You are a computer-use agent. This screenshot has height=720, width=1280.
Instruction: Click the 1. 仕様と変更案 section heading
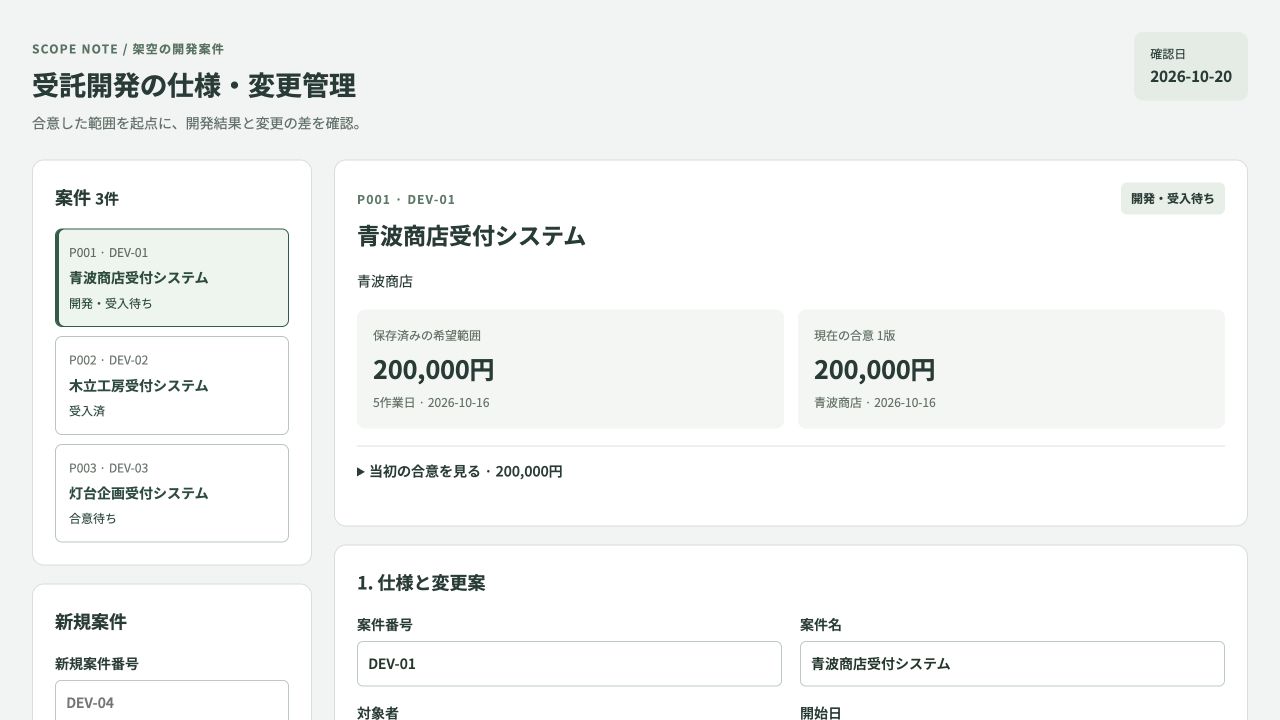pyautogui.click(x=421, y=583)
